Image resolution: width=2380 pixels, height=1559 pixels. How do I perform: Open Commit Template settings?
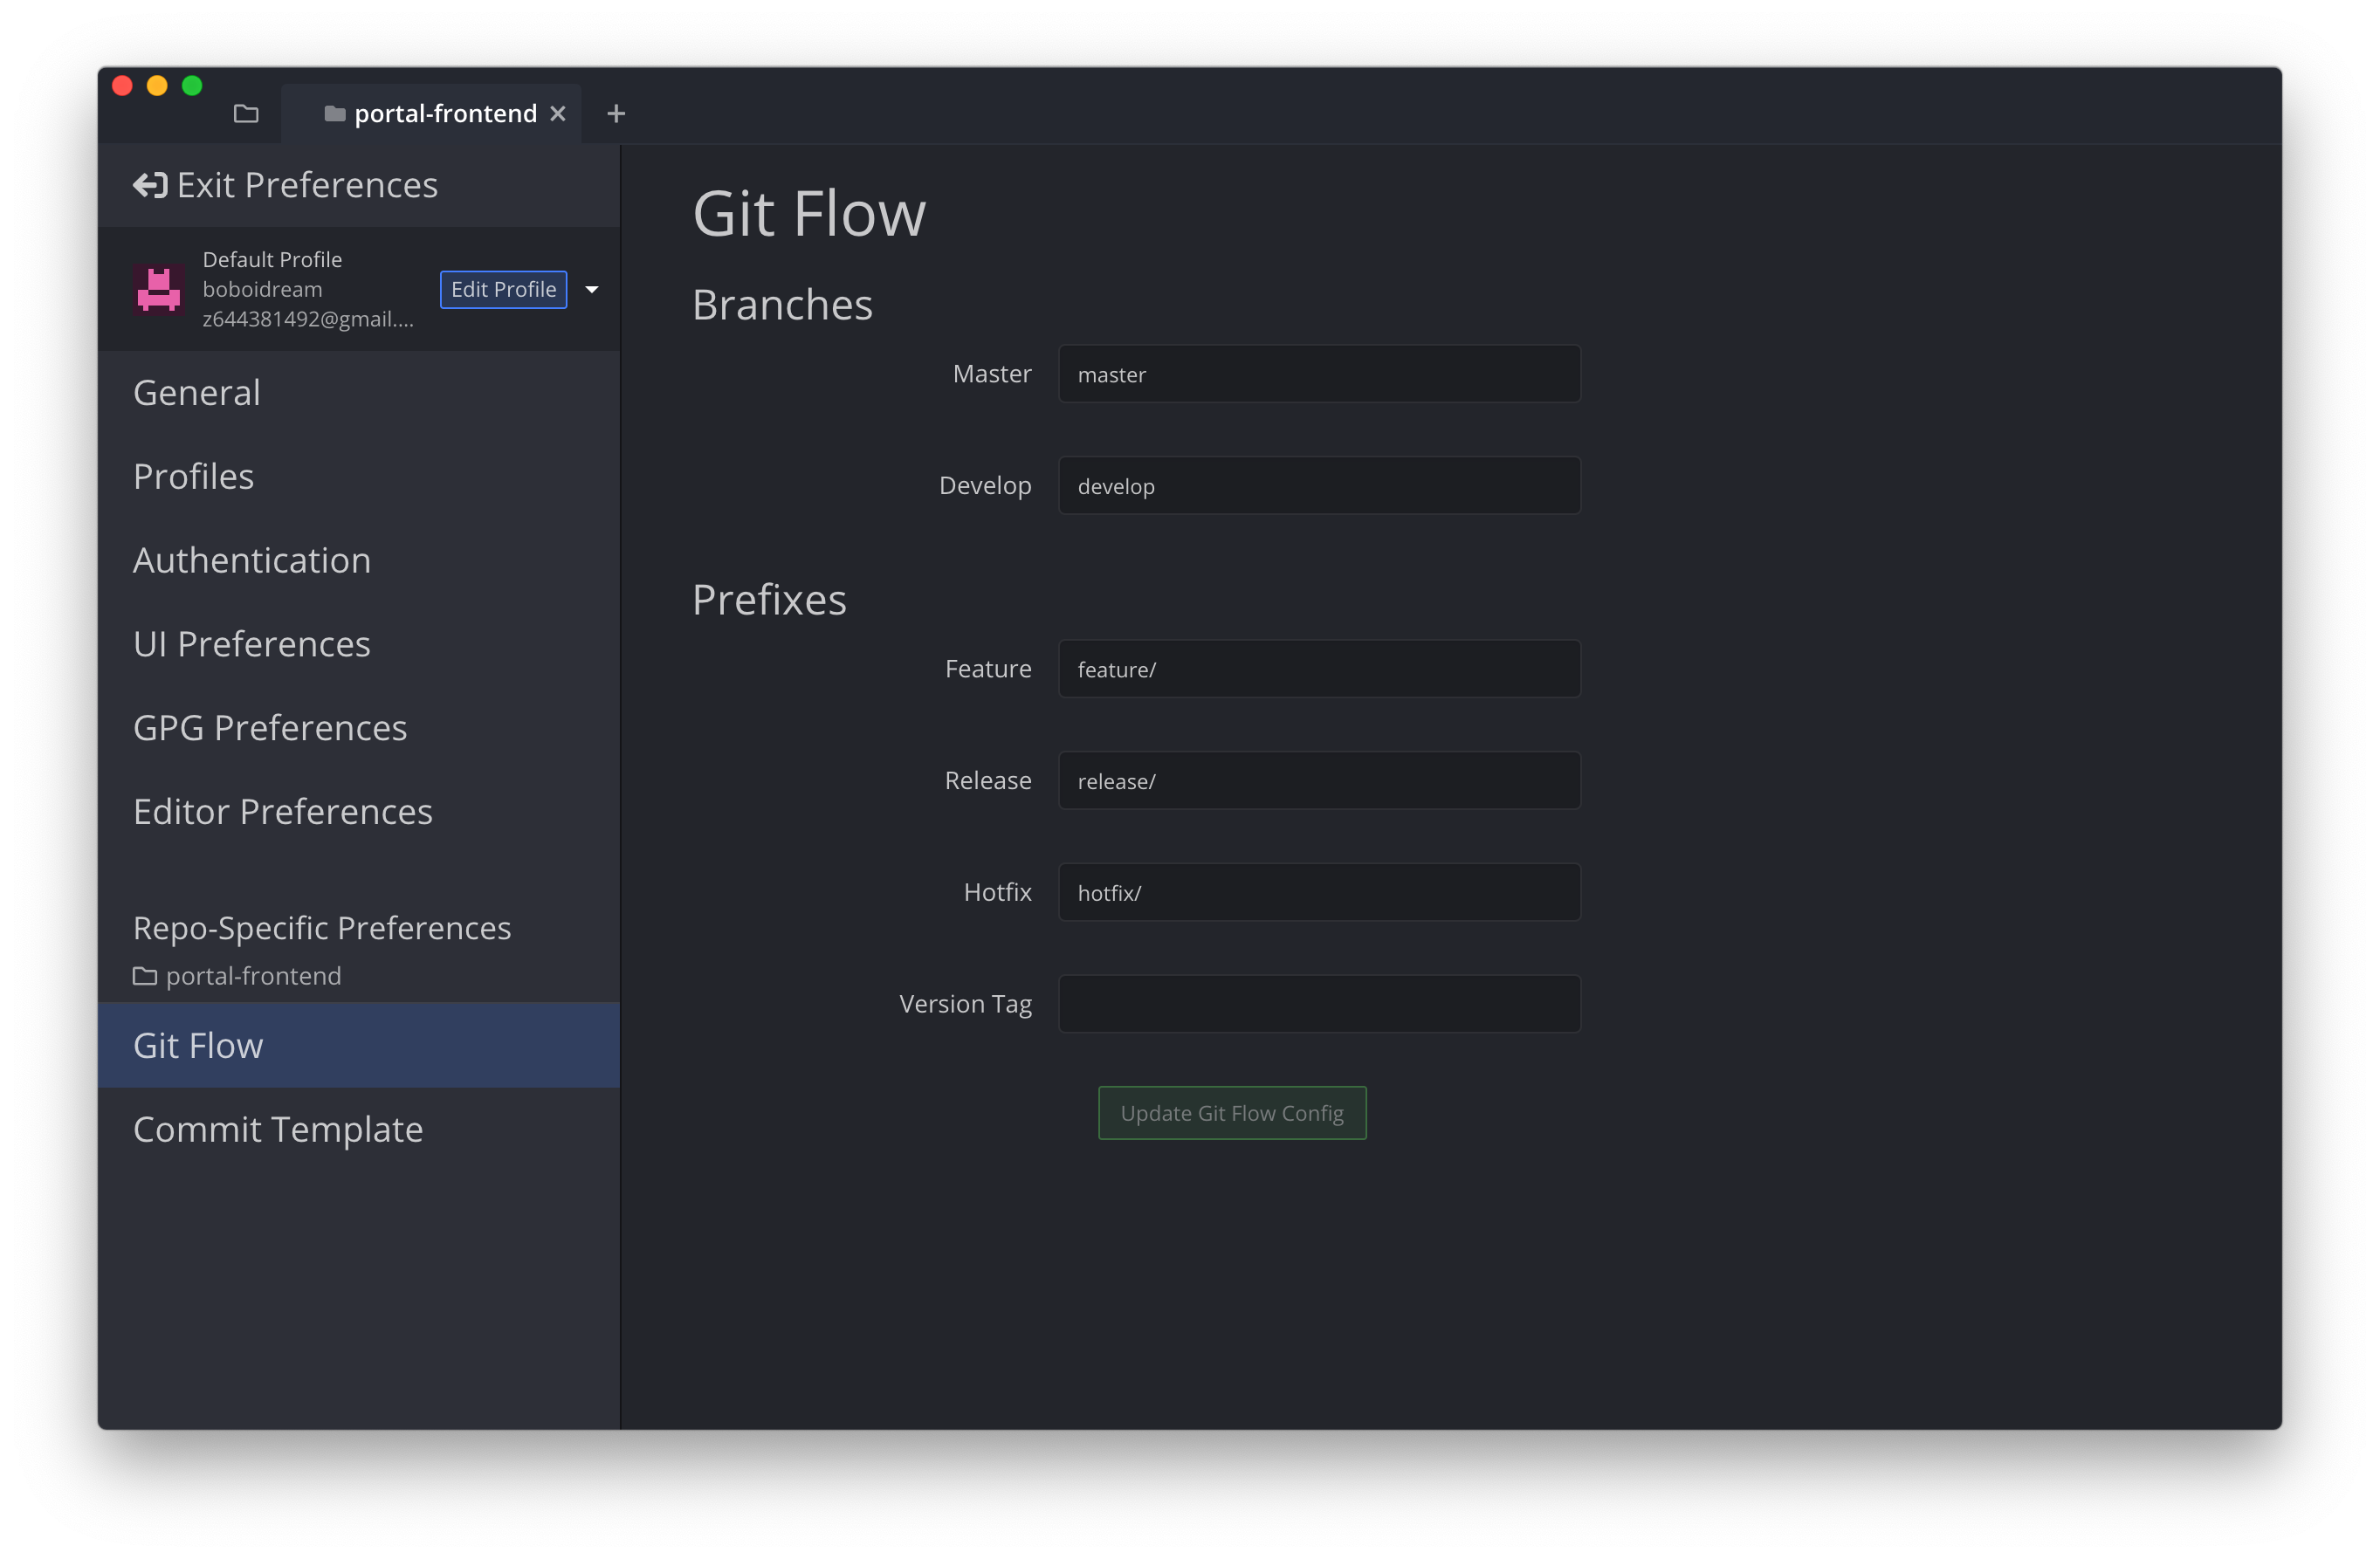(278, 1129)
